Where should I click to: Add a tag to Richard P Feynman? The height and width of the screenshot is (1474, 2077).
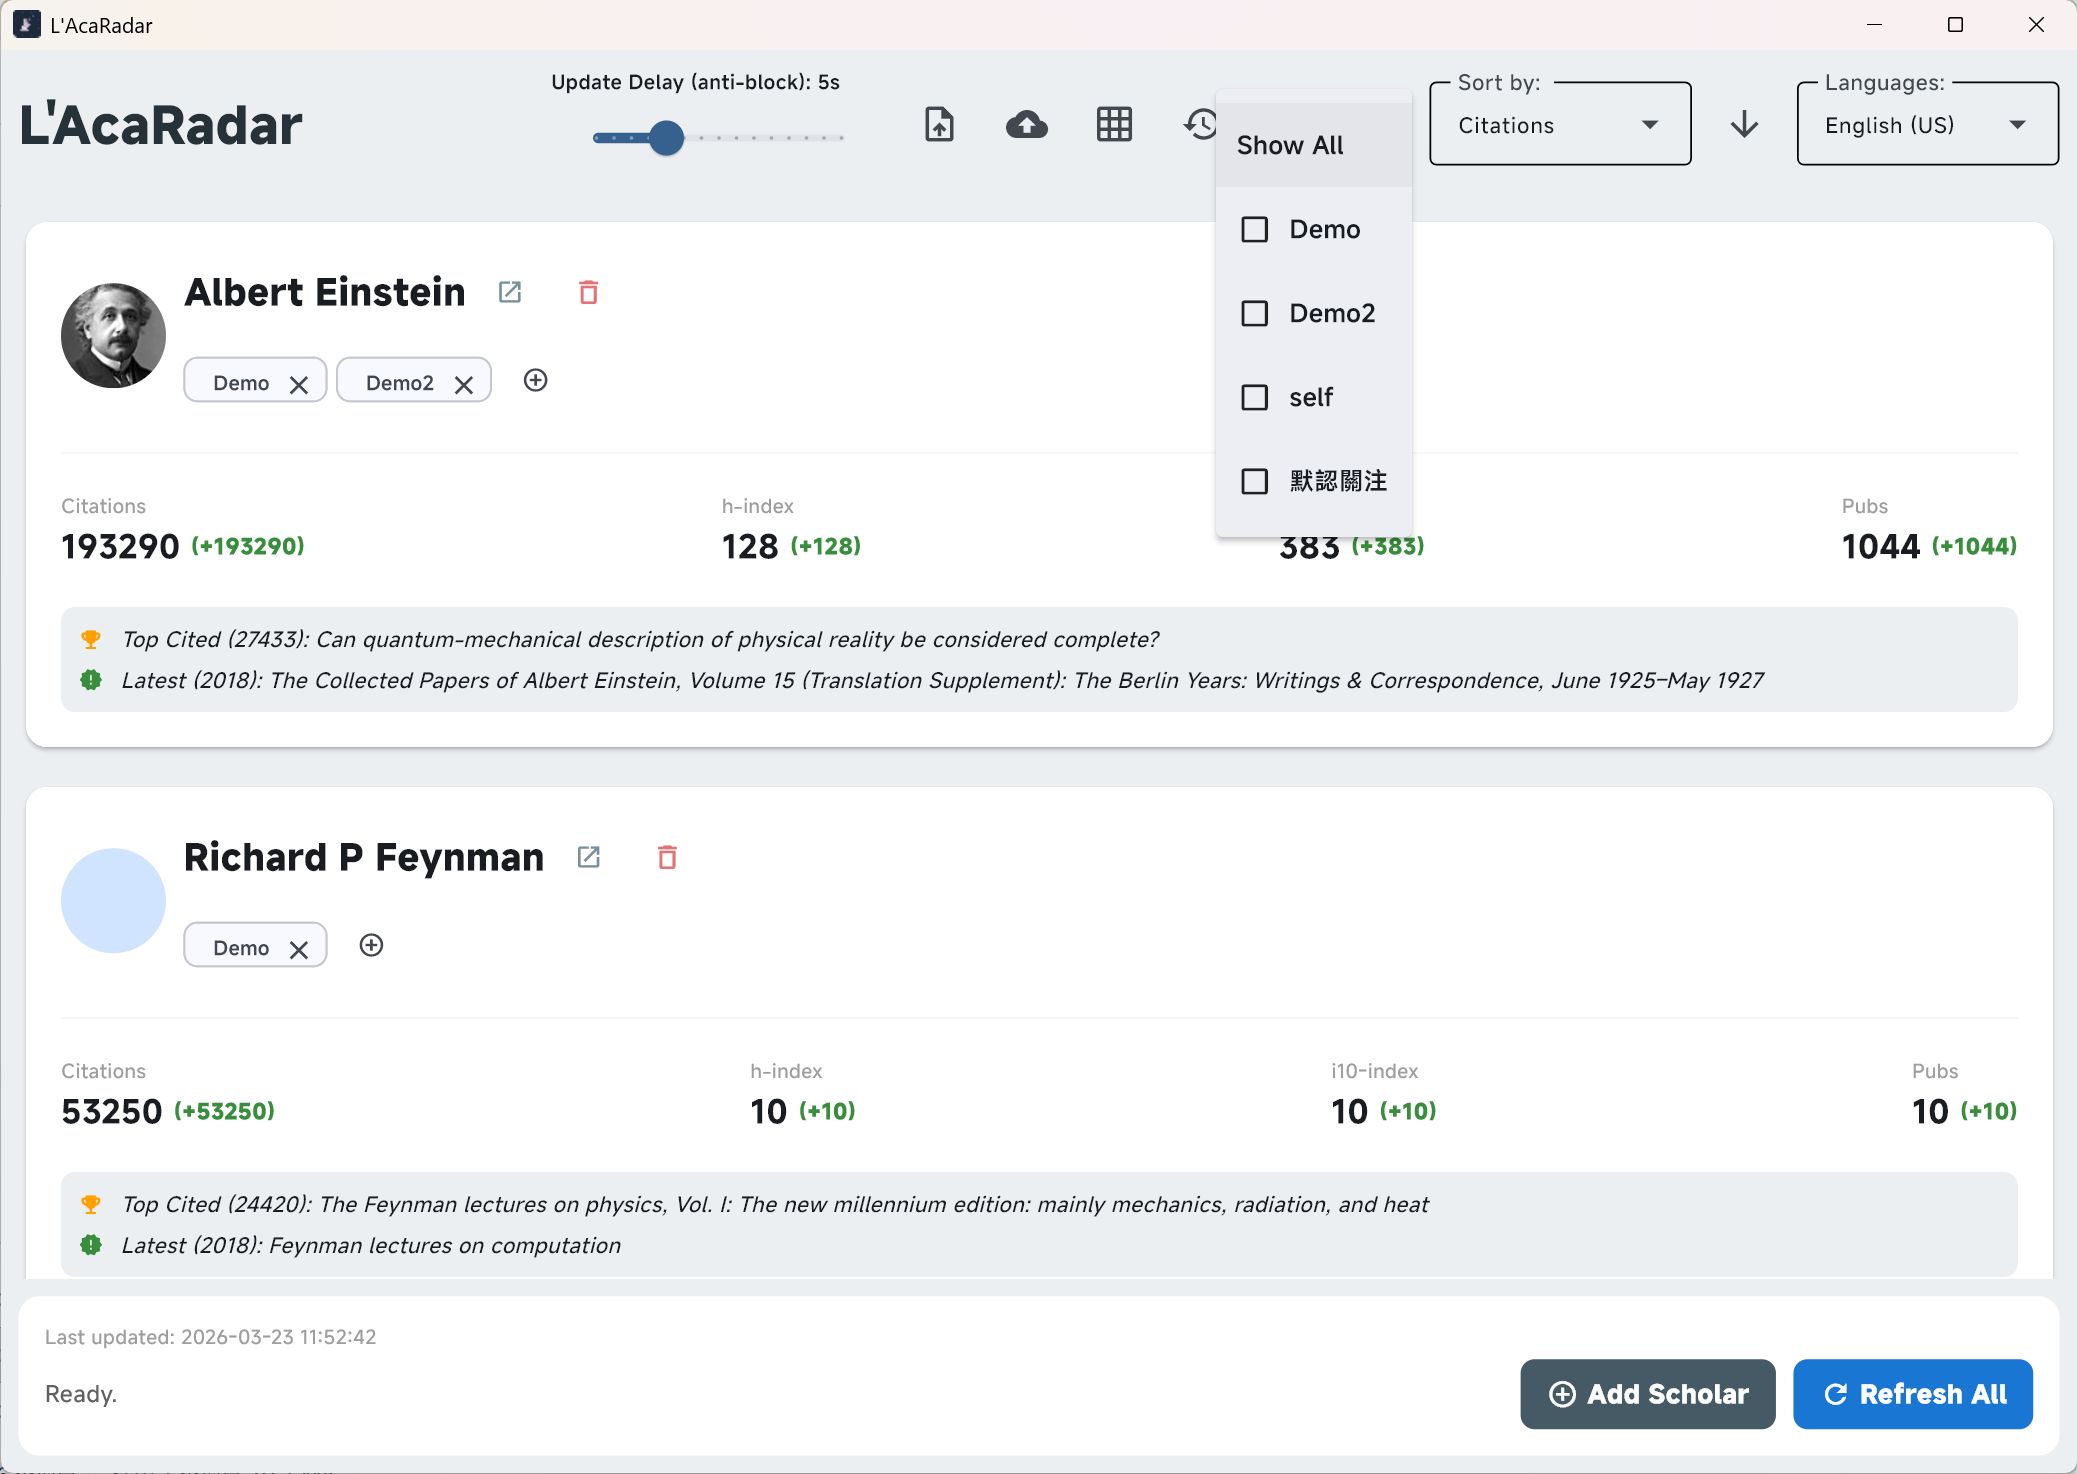pyautogui.click(x=371, y=945)
